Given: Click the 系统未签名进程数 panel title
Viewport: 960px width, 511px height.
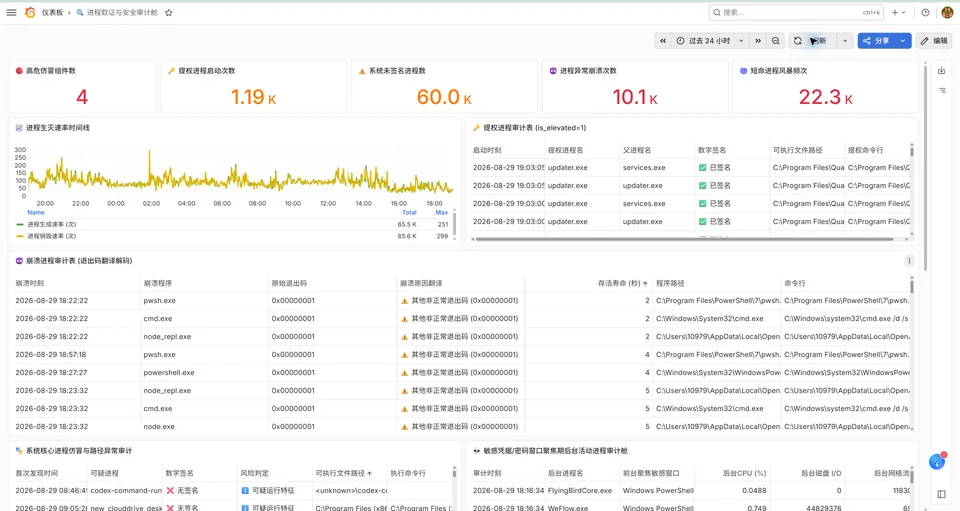Looking at the screenshot, I should [397, 70].
